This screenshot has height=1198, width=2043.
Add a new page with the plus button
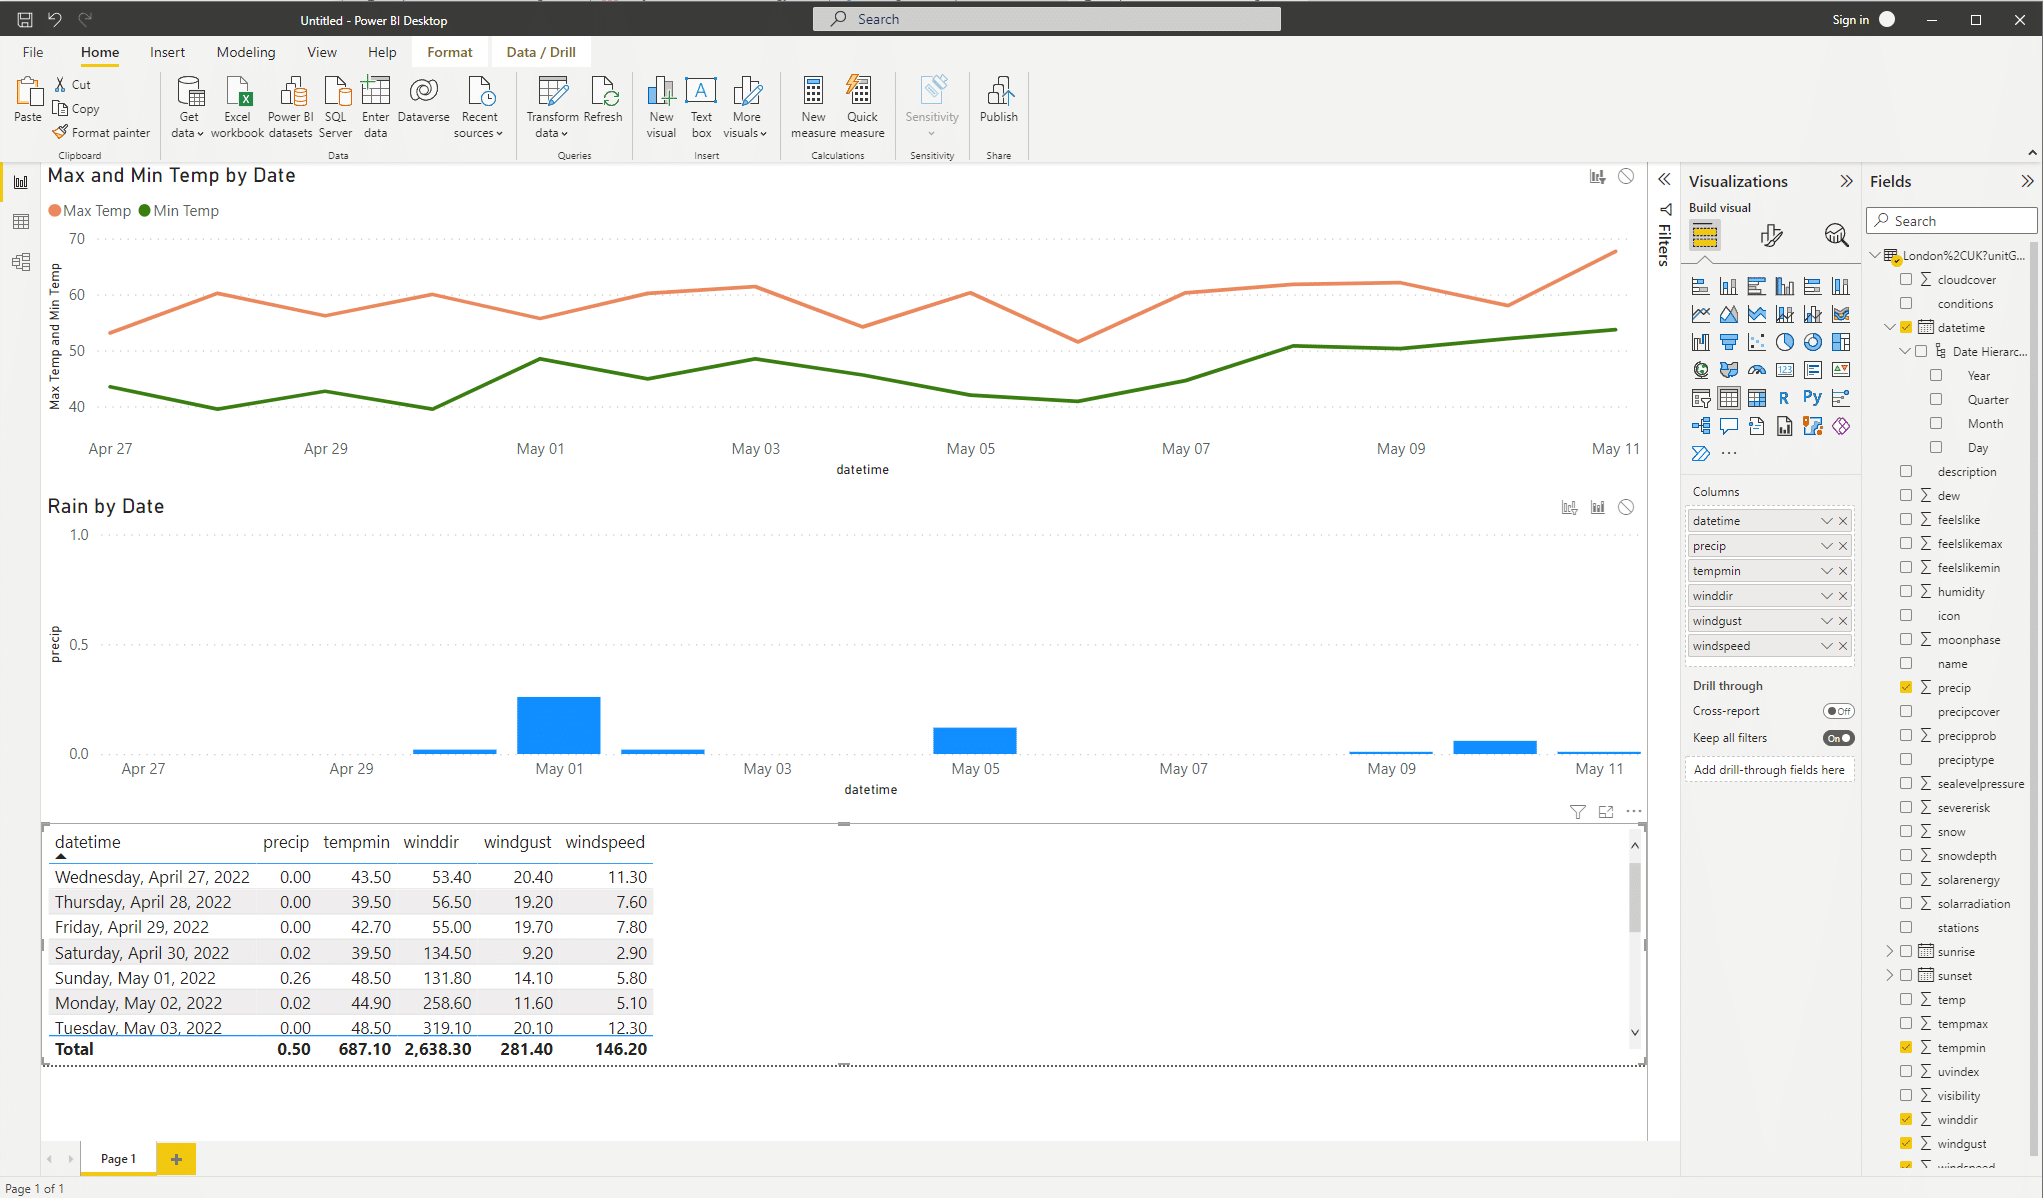pyautogui.click(x=176, y=1158)
